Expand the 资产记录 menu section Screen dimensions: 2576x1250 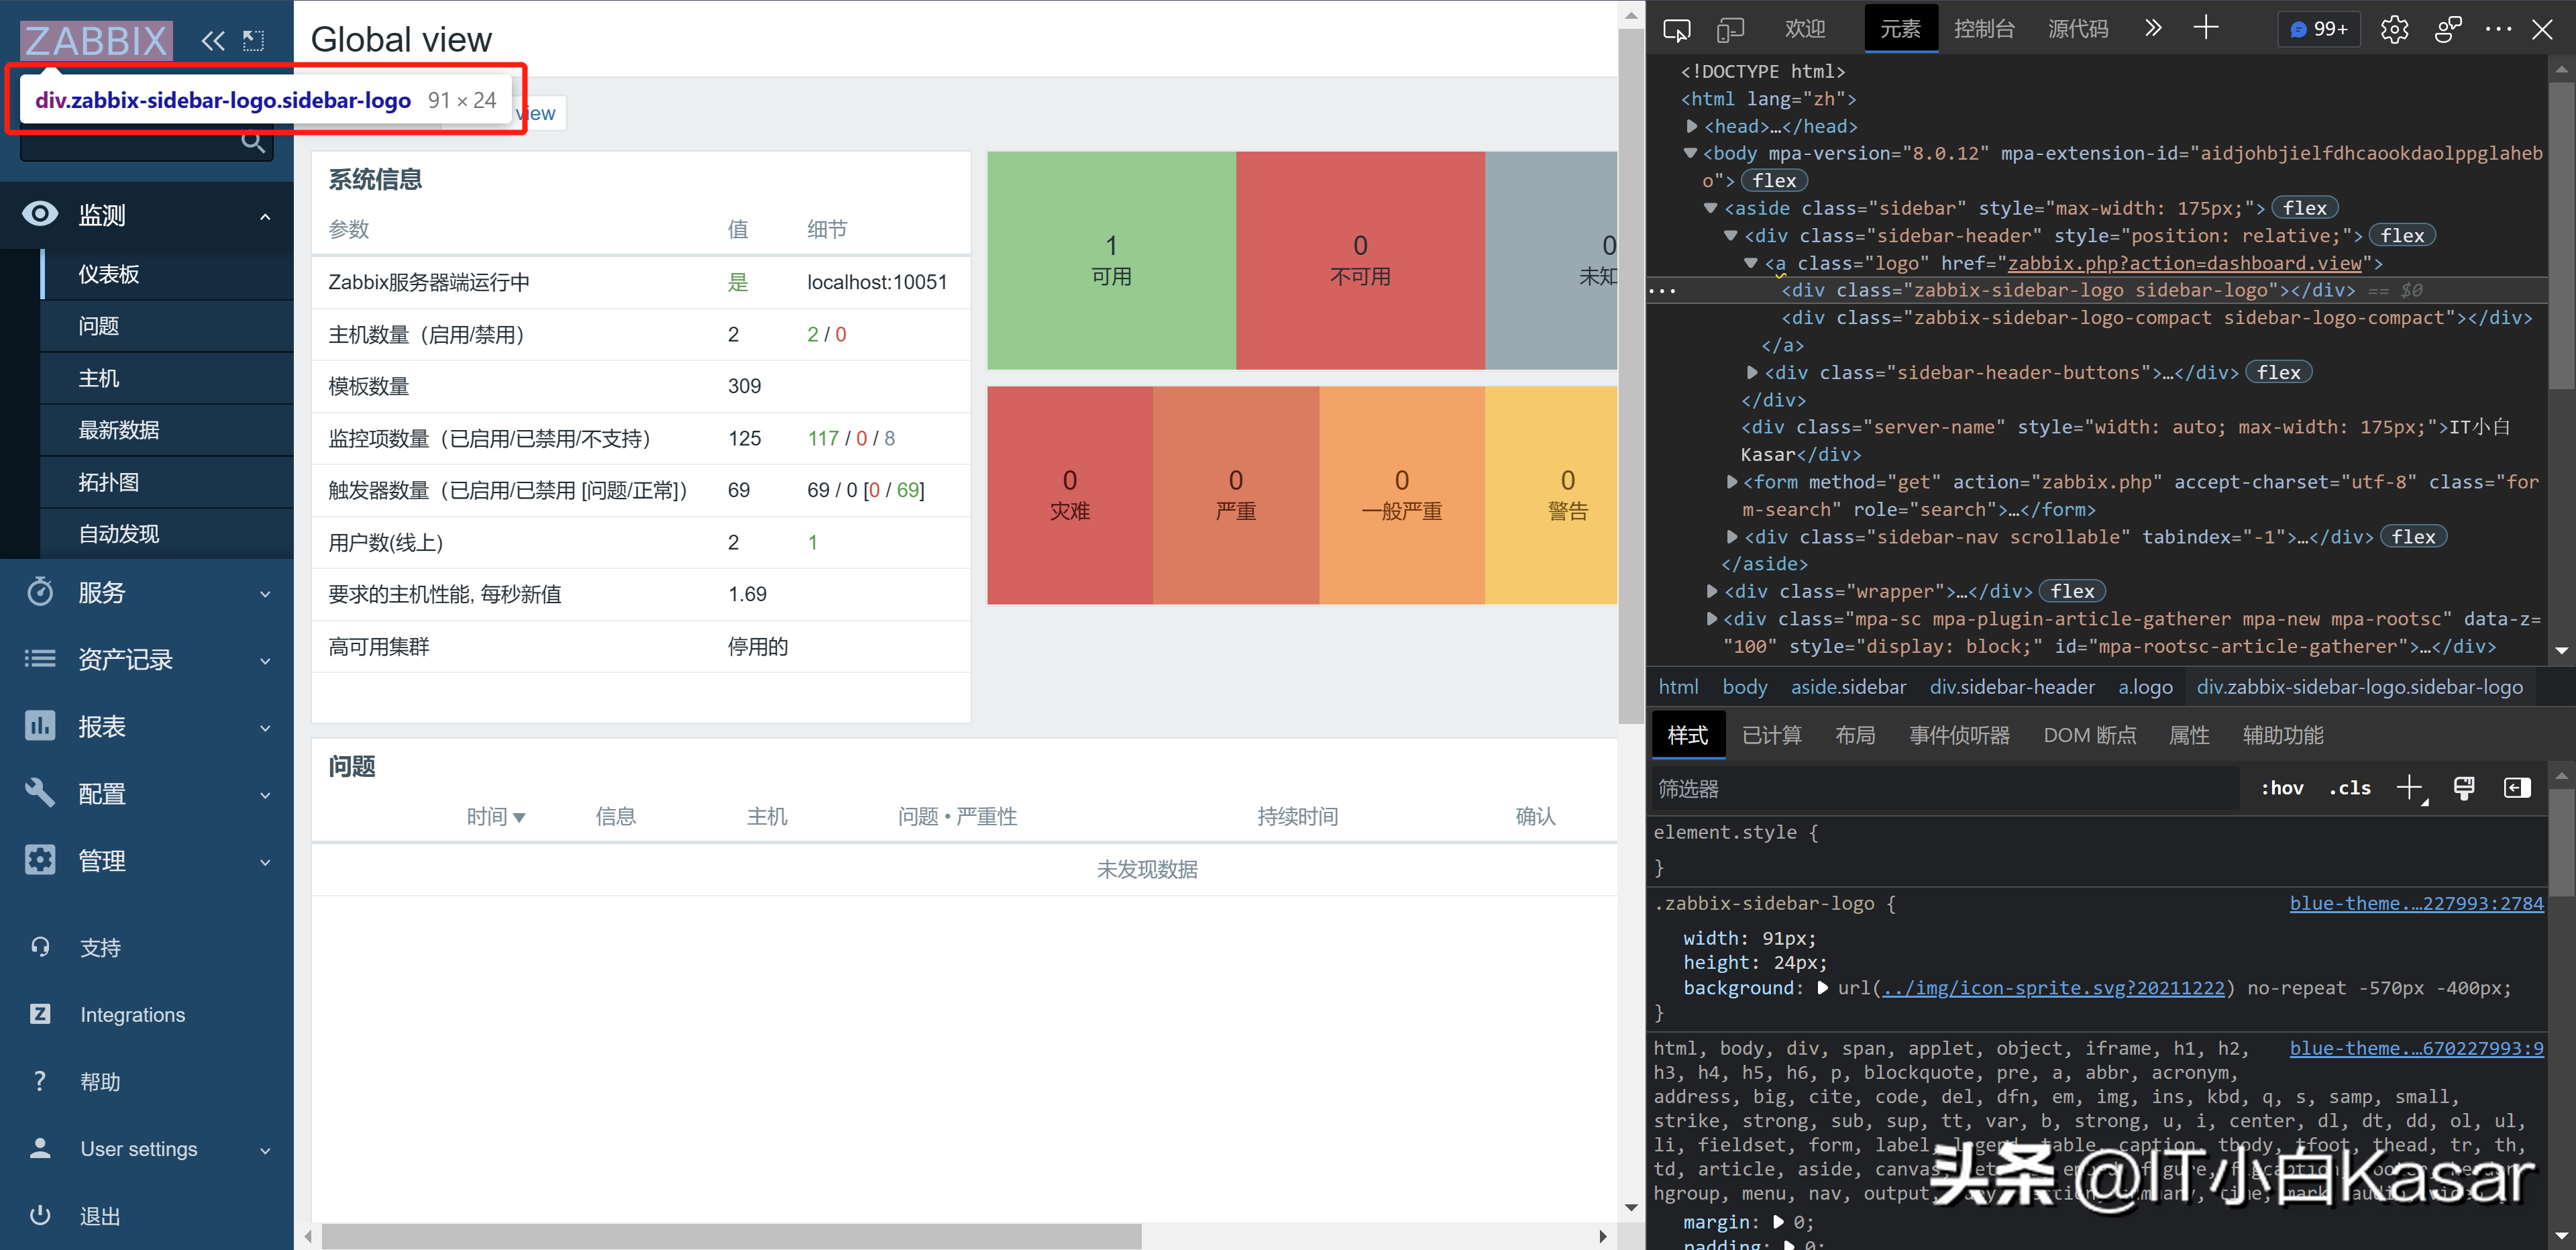265,661
